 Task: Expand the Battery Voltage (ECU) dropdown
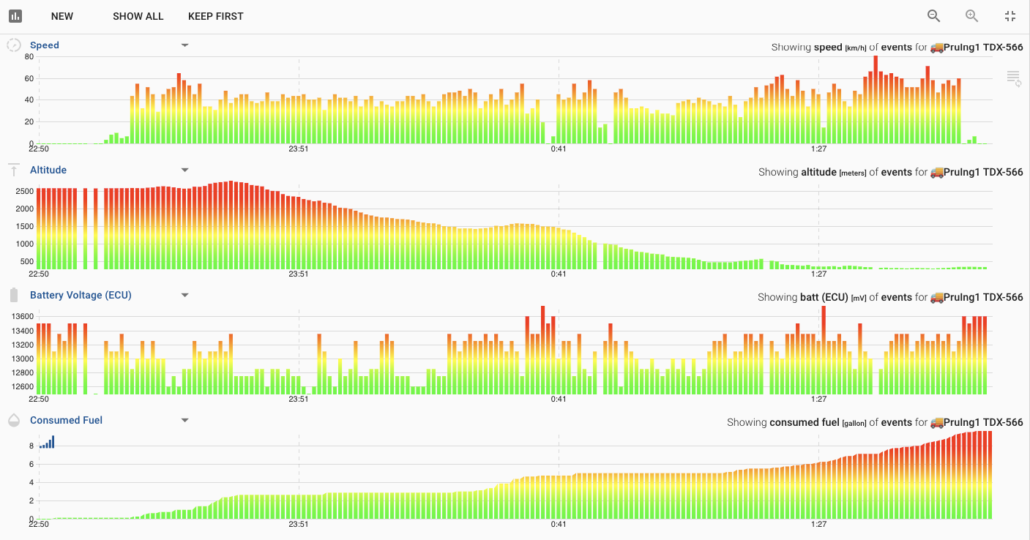click(185, 295)
